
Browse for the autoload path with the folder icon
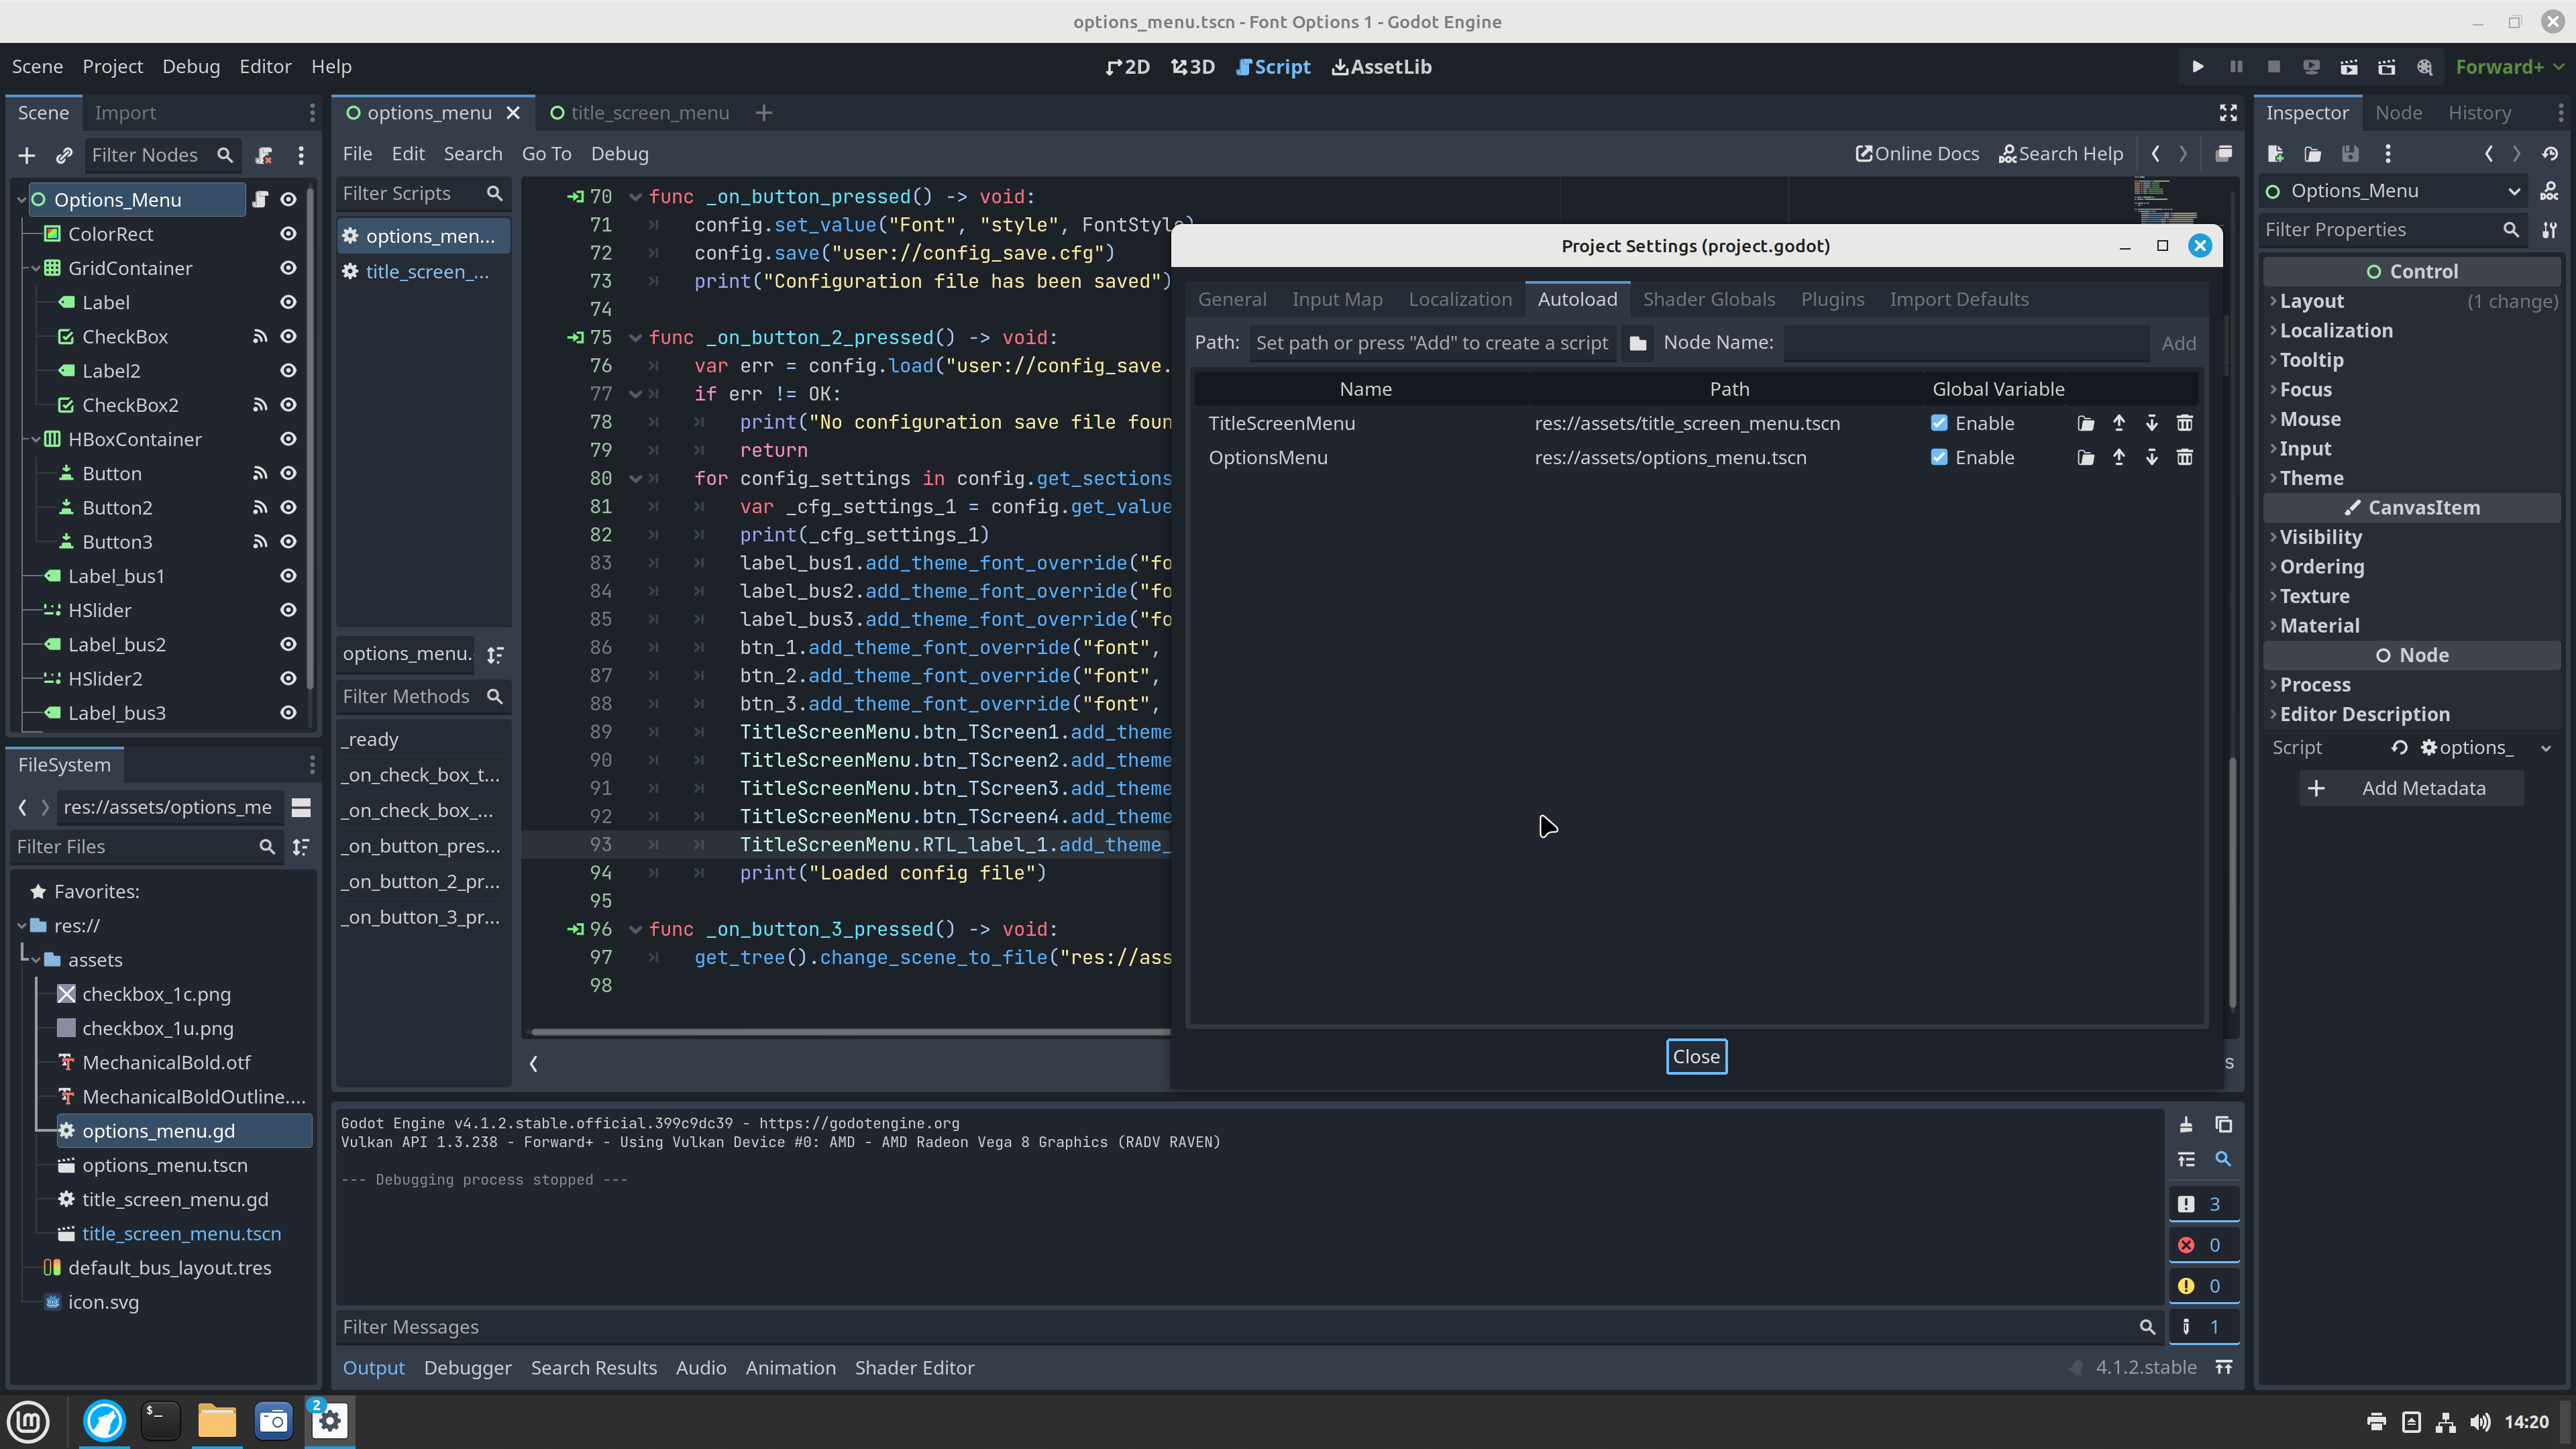pos(1638,343)
